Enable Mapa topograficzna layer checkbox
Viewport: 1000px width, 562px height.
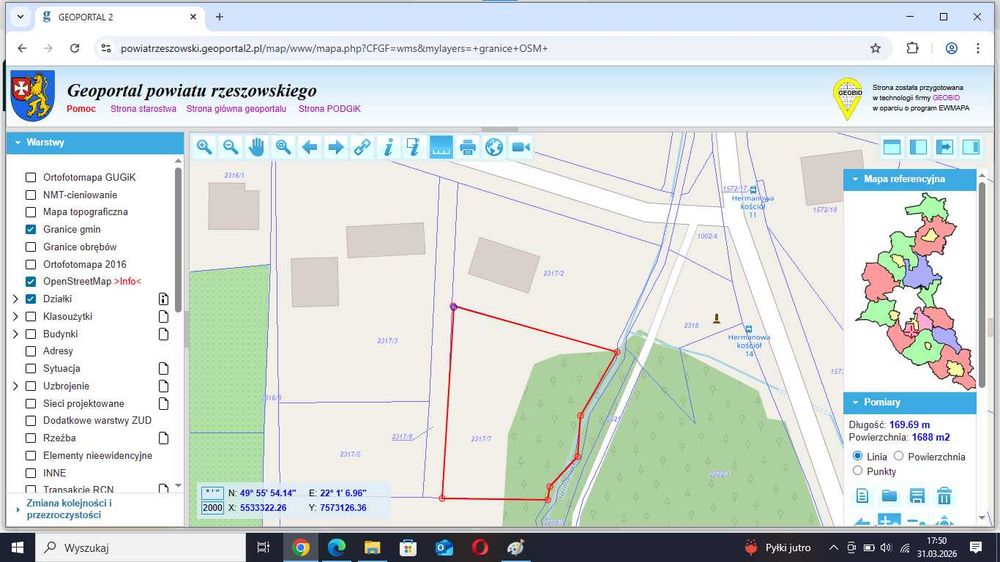pos(31,212)
